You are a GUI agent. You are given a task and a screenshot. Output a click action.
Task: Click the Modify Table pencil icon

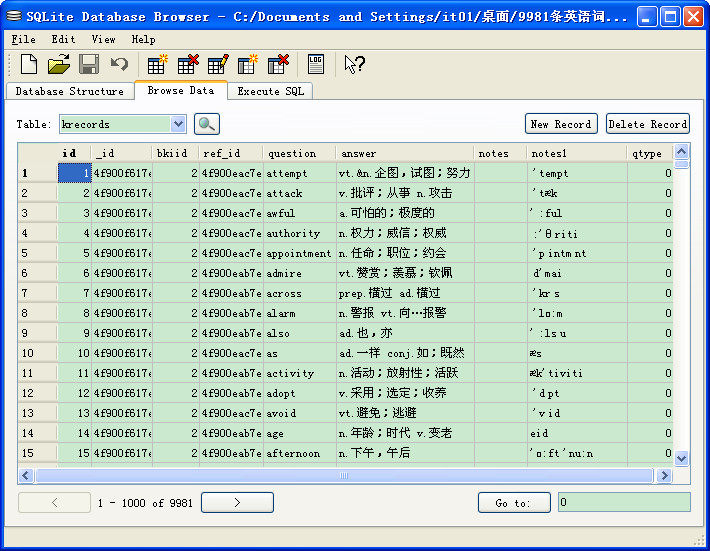(x=218, y=64)
